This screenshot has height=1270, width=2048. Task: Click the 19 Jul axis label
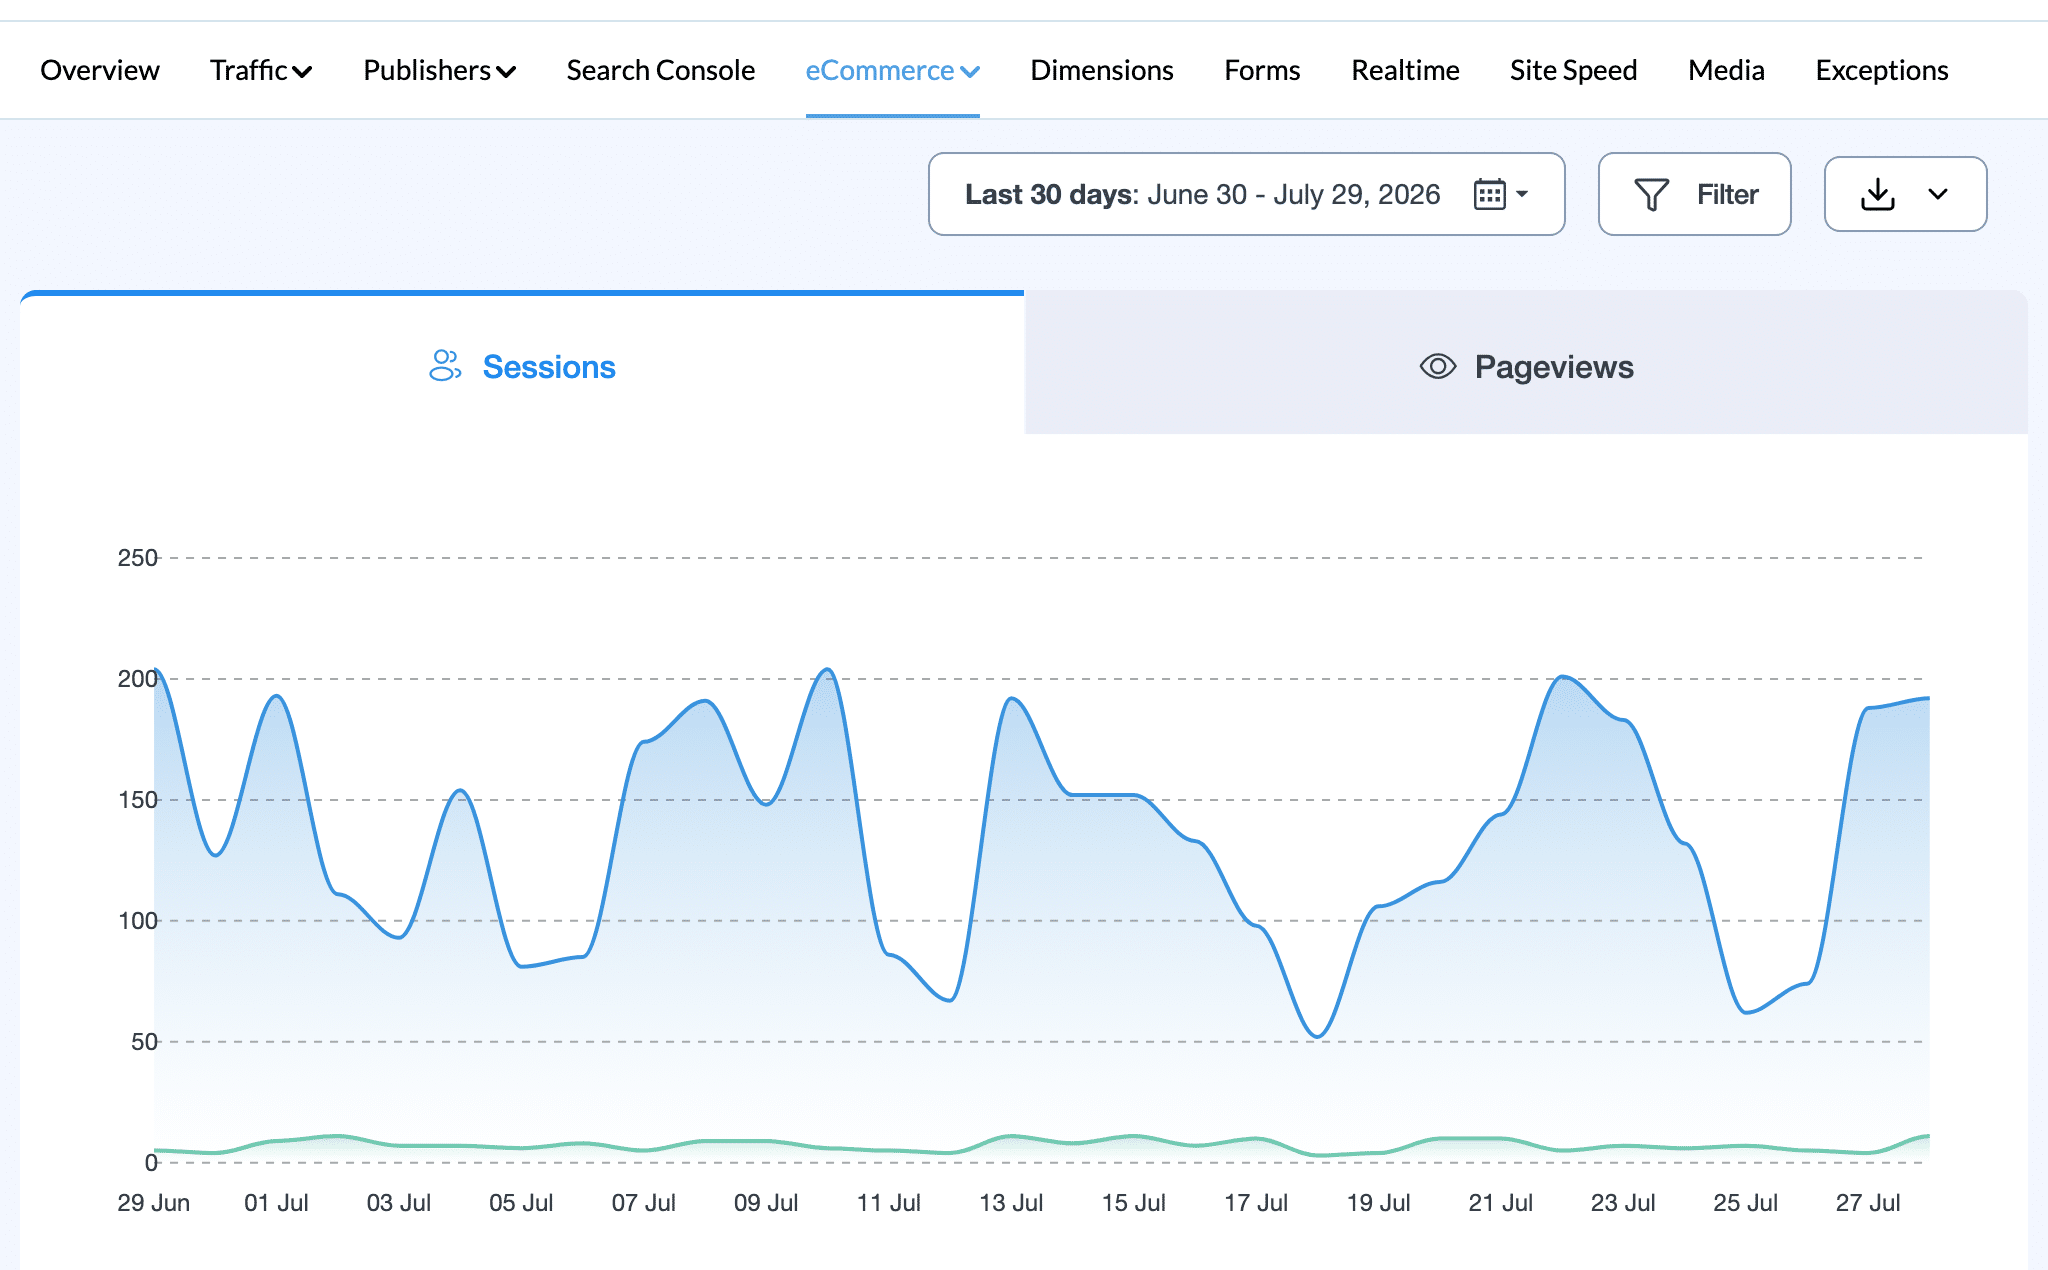click(x=1378, y=1203)
